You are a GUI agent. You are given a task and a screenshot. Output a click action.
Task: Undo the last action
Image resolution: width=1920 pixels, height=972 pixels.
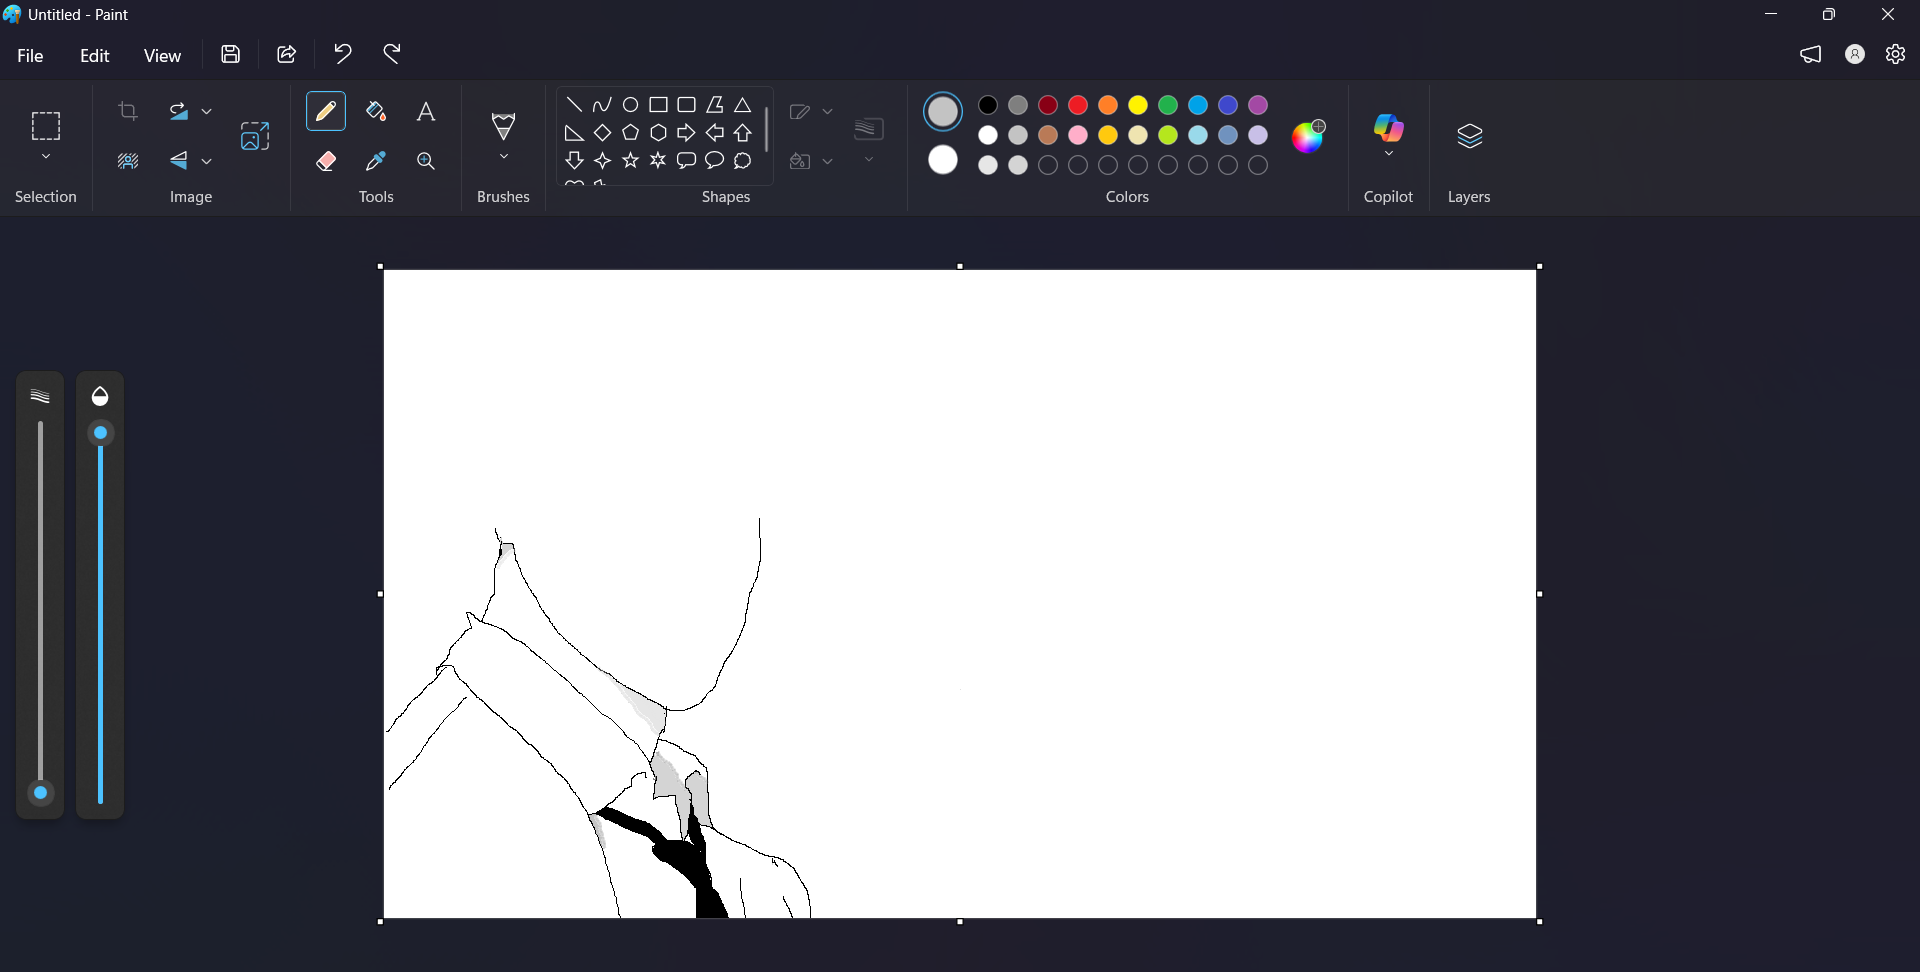coord(342,53)
